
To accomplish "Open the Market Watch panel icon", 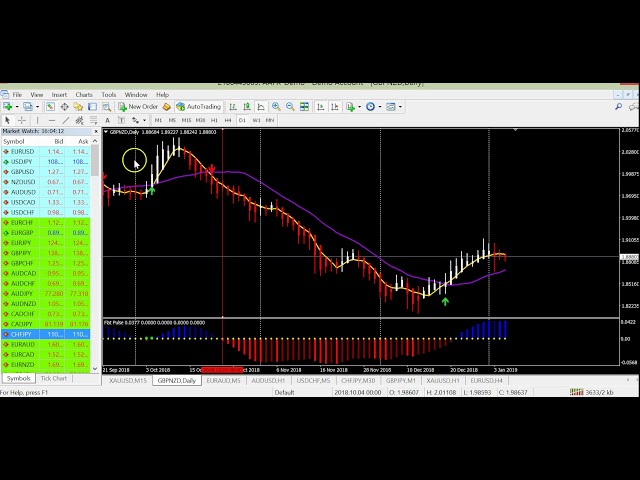I will click(50, 107).
